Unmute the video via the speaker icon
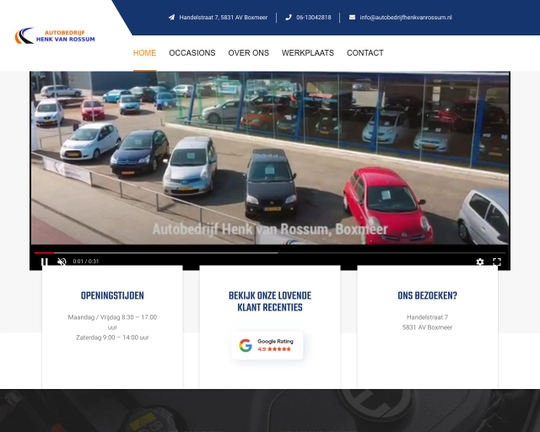Image resolution: width=540 pixels, height=432 pixels. click(x=62, y=261)
